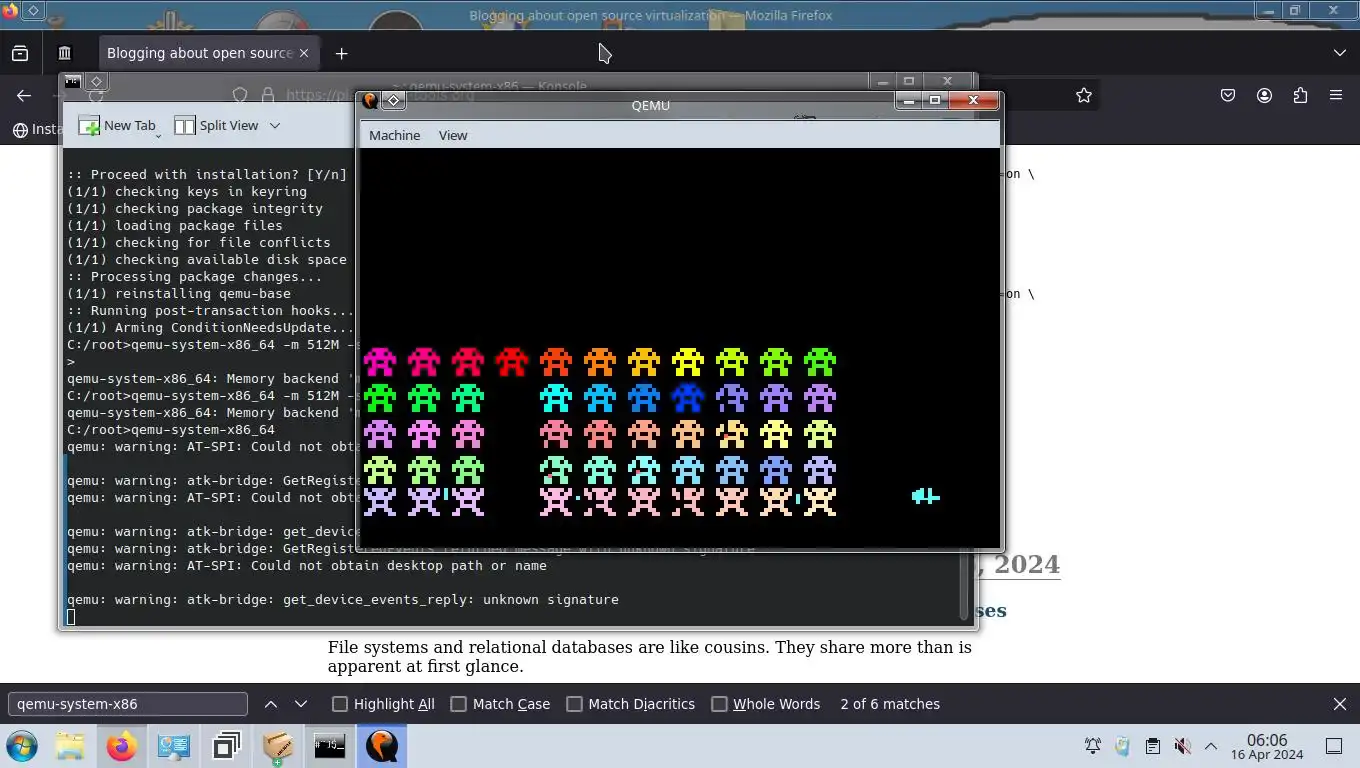Viewport: 1360px width, 768px height.
Task: Open the Machine menu in QEMU
Action: pyautogui.click(x=394, y=135)
